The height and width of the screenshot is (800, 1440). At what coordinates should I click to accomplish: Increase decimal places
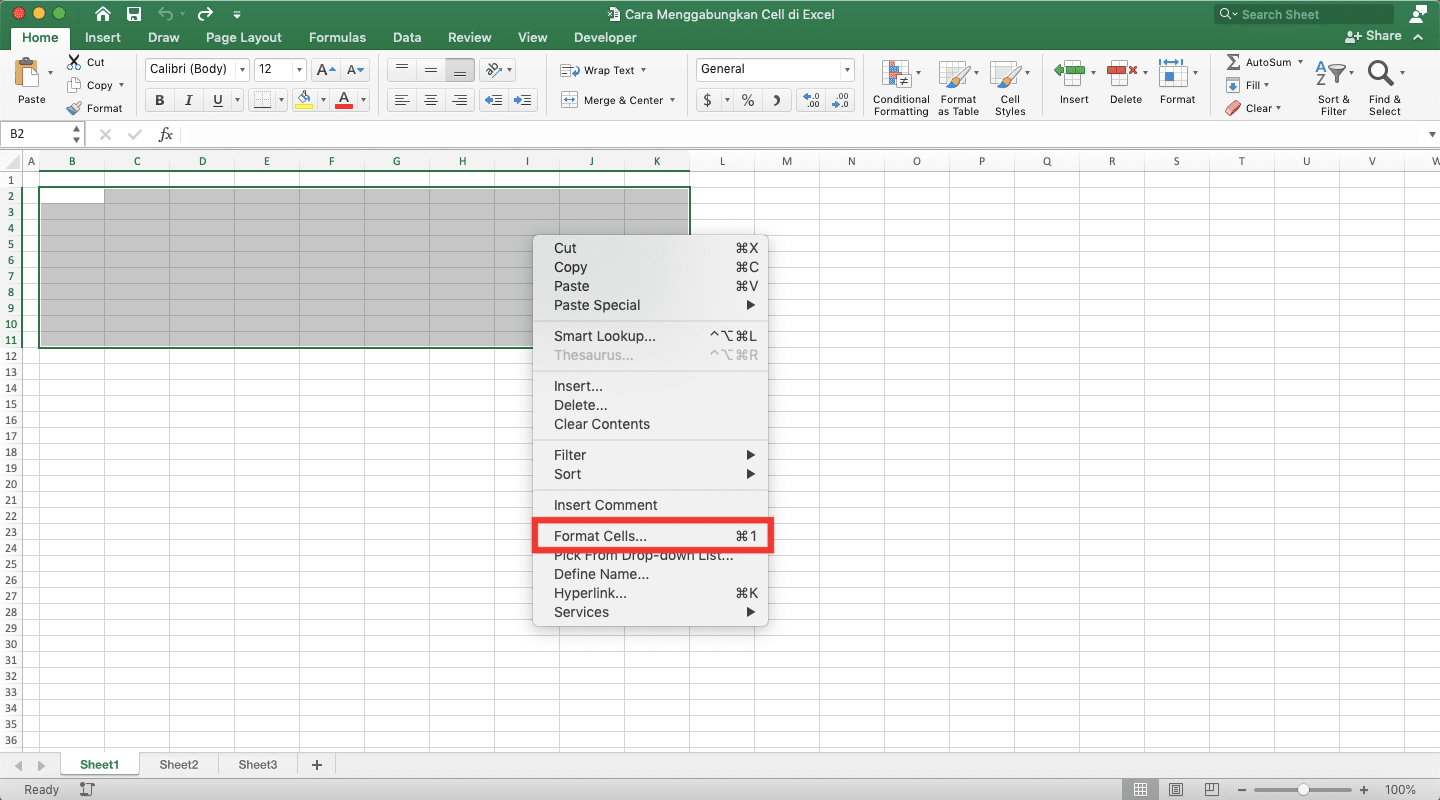(x=812, y=100)
